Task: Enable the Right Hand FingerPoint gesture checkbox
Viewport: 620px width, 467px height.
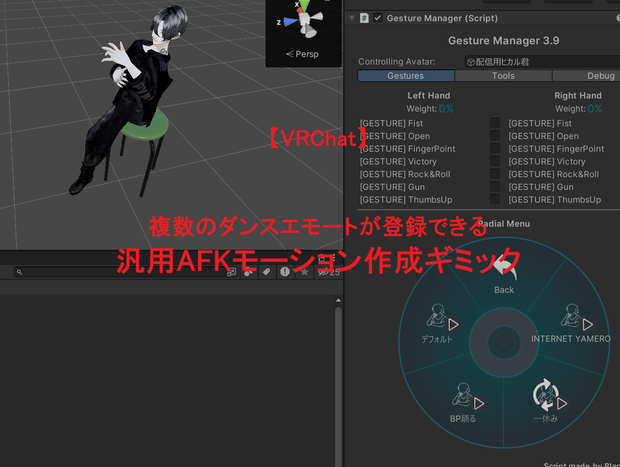Action: tap(495, 148)
